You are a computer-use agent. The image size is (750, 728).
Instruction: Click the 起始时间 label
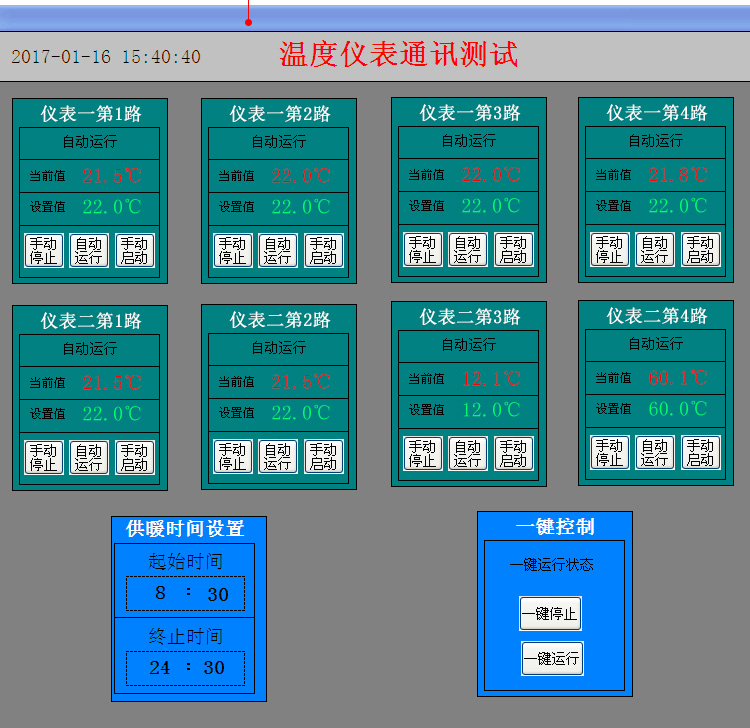click(x=185, y=562)
